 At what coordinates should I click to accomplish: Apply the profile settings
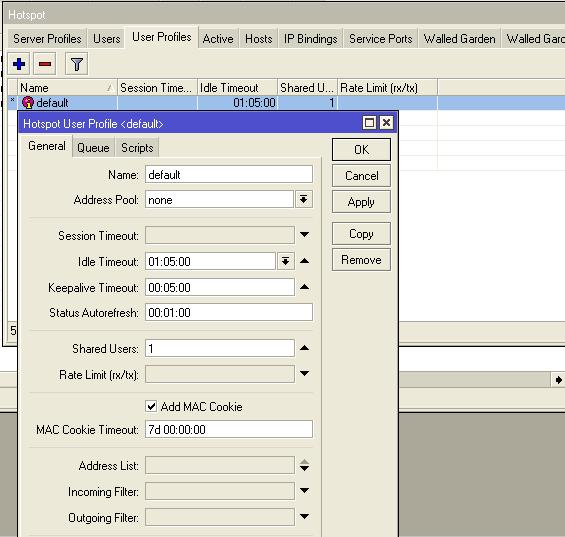tap(361, 202)
